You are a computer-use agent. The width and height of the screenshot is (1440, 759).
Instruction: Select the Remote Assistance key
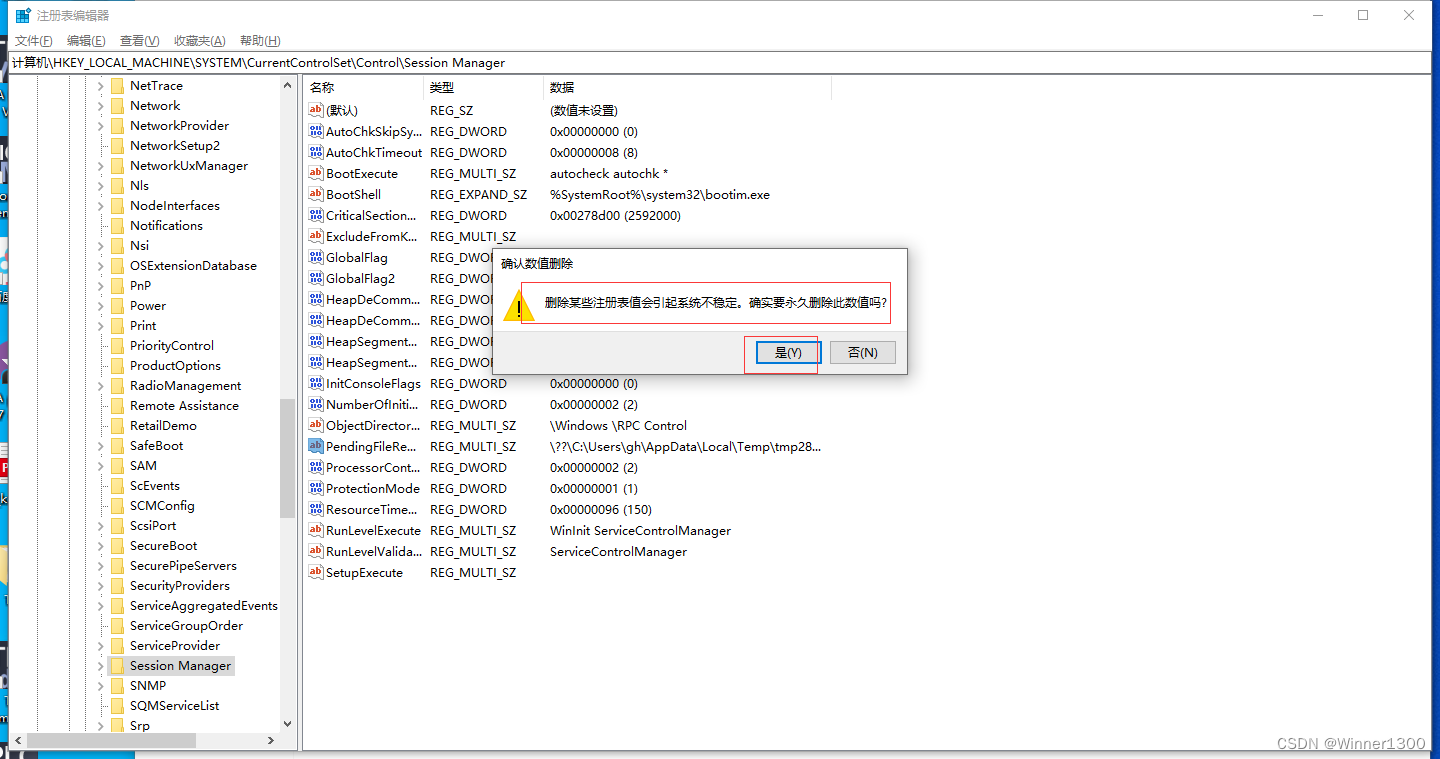[x=184, y=405]
